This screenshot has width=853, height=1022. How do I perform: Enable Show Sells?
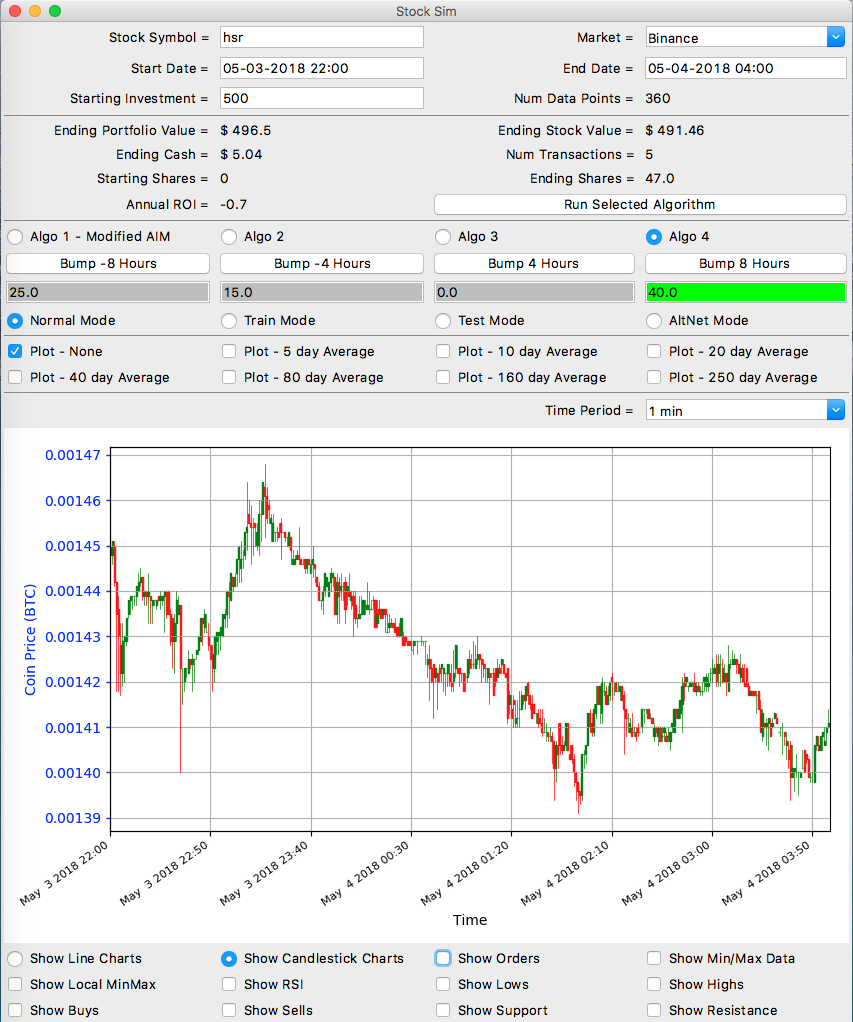tap(229, 1010)
